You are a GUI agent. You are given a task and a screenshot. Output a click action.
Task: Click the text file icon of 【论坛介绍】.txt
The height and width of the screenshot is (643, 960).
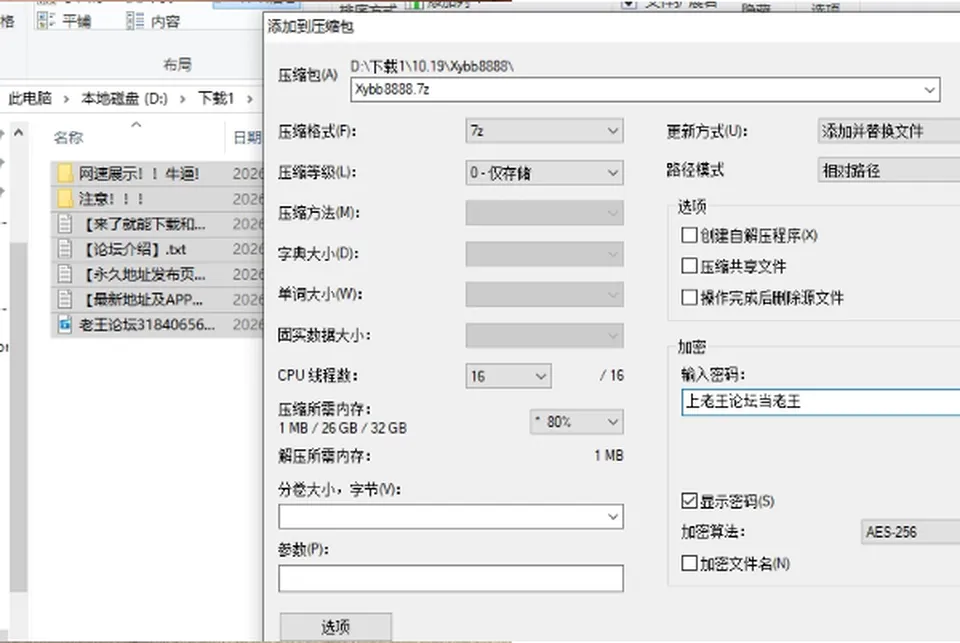(x=65, y=249)
